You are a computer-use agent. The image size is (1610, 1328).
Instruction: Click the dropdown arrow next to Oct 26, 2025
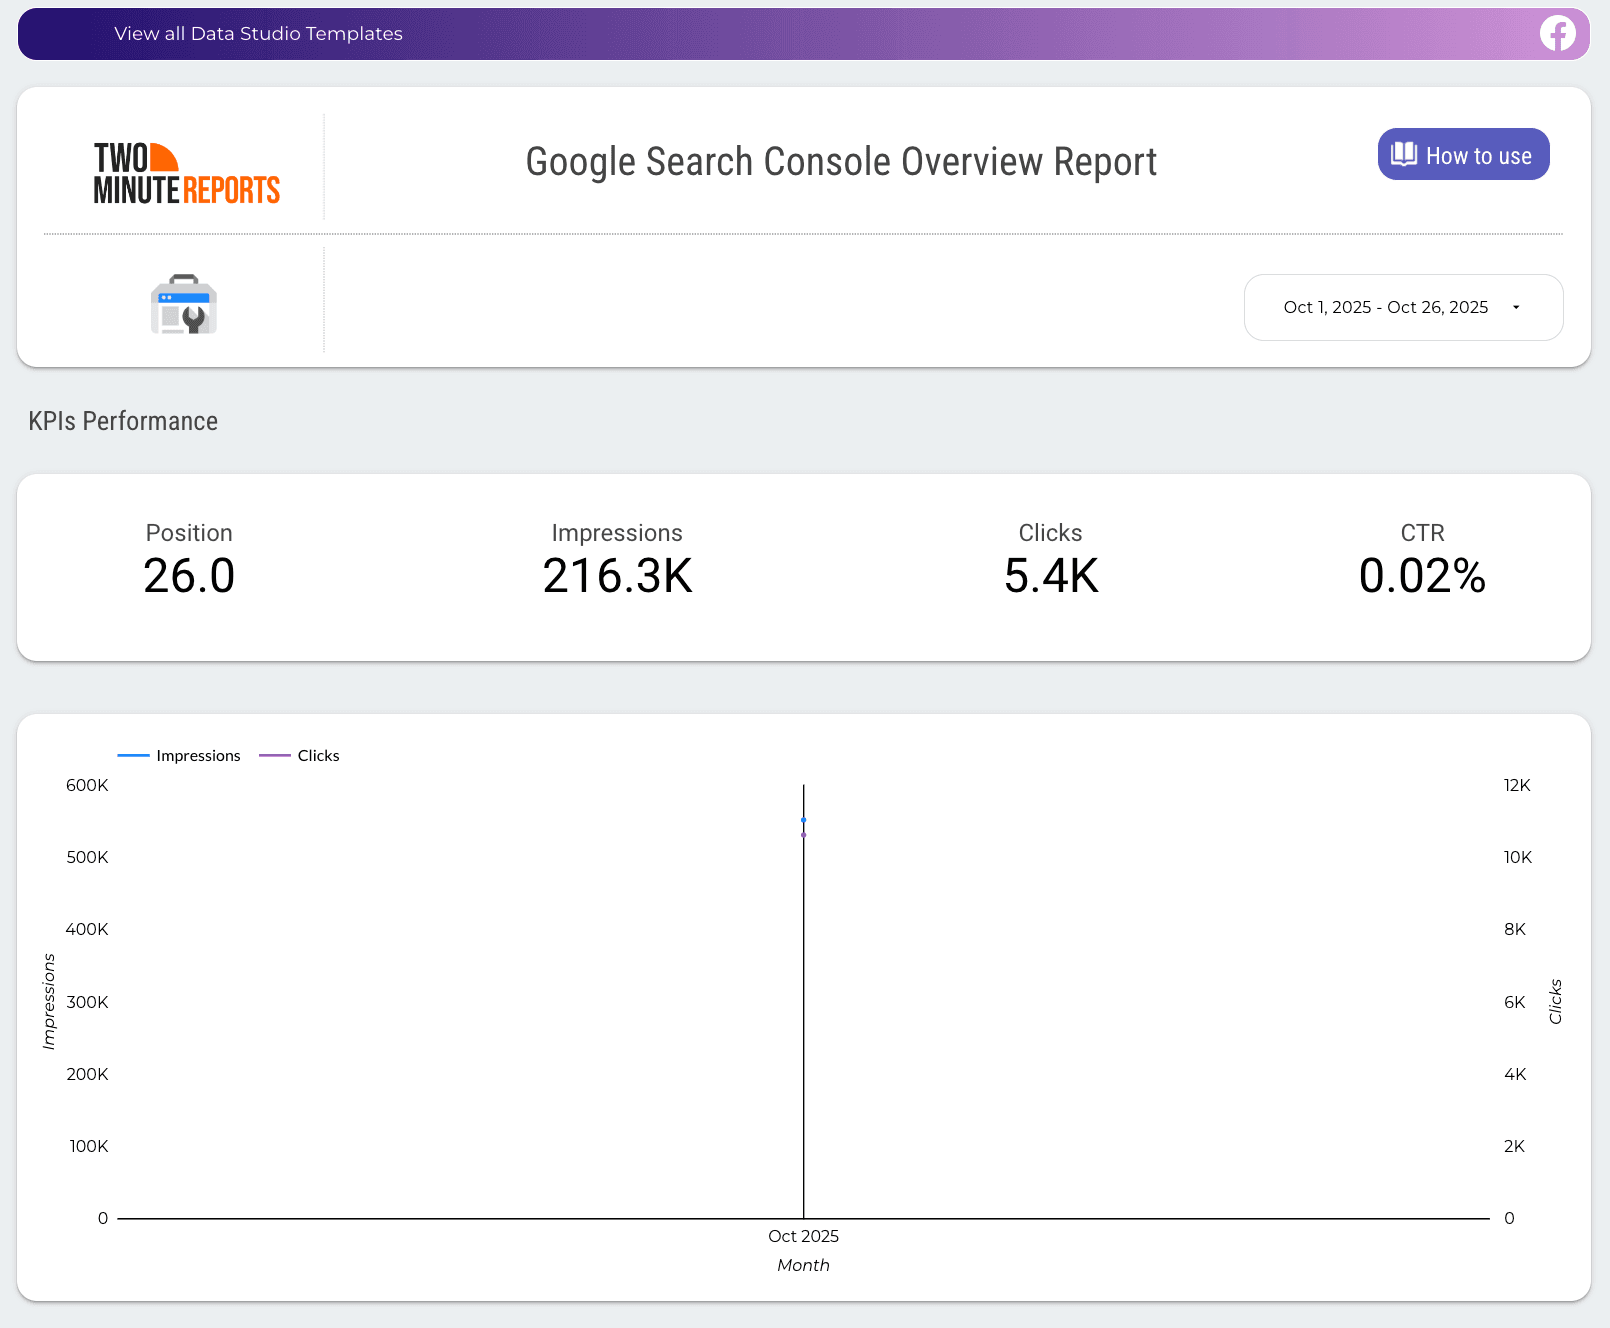1515,307
